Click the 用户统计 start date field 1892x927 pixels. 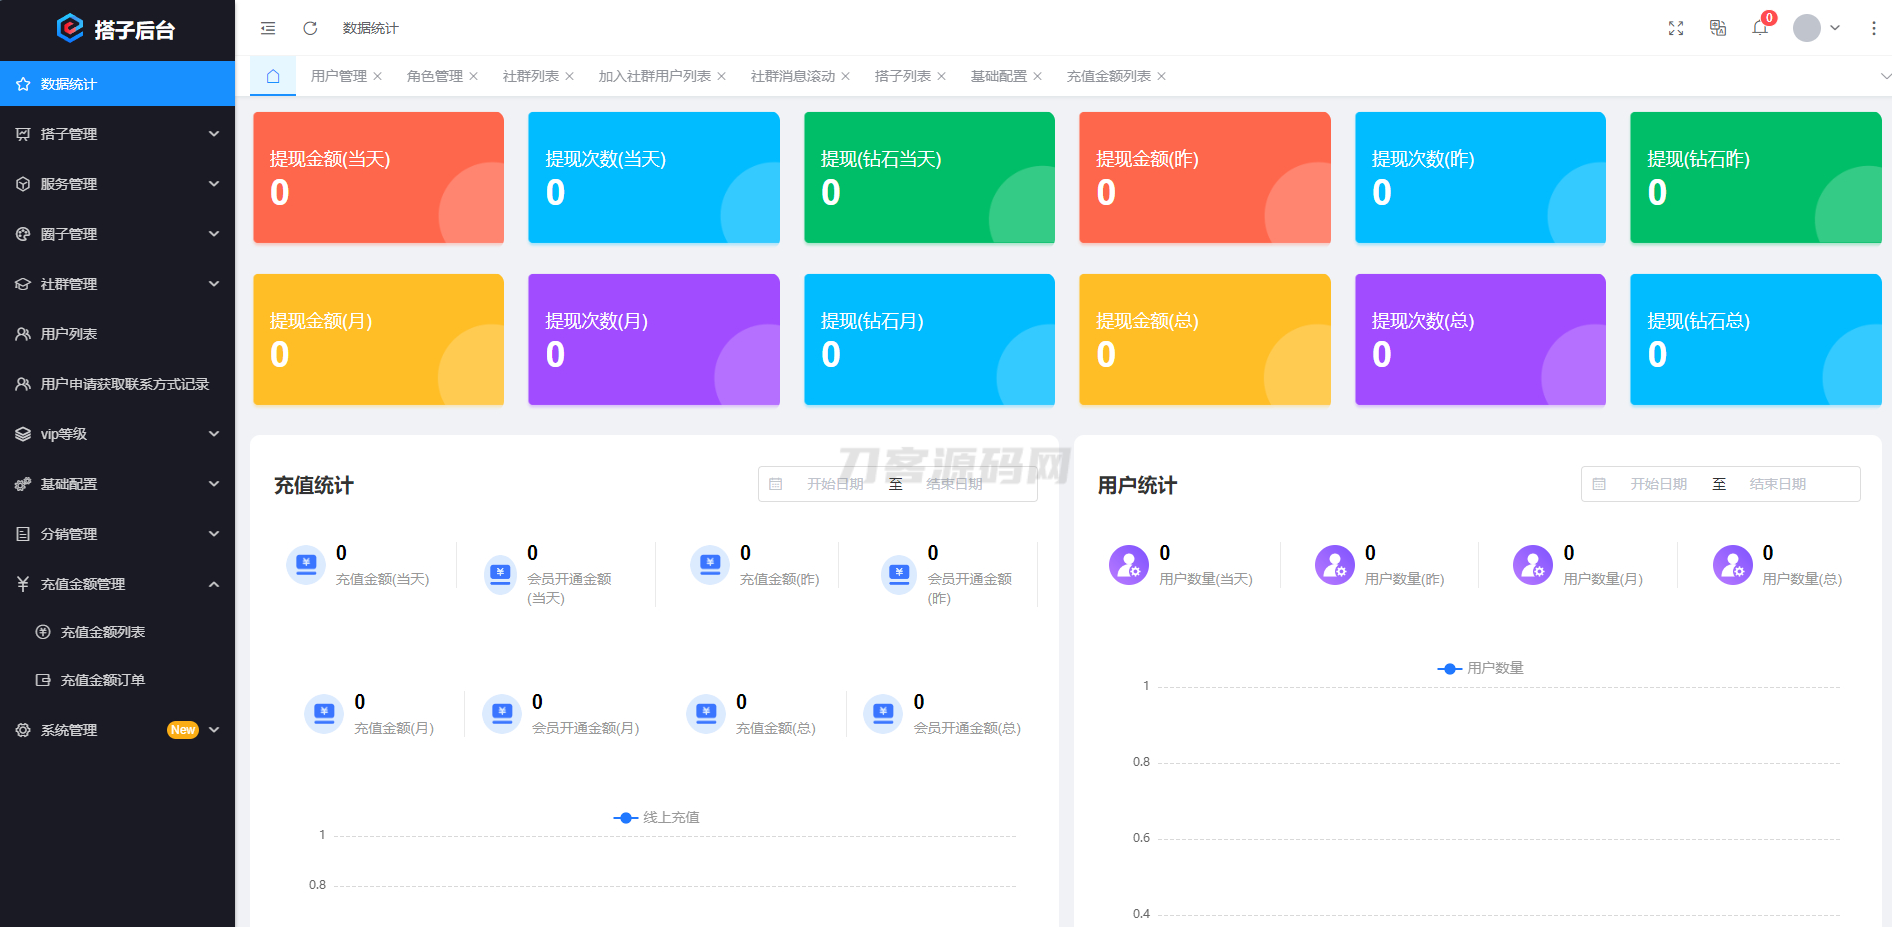(1658, 484)
